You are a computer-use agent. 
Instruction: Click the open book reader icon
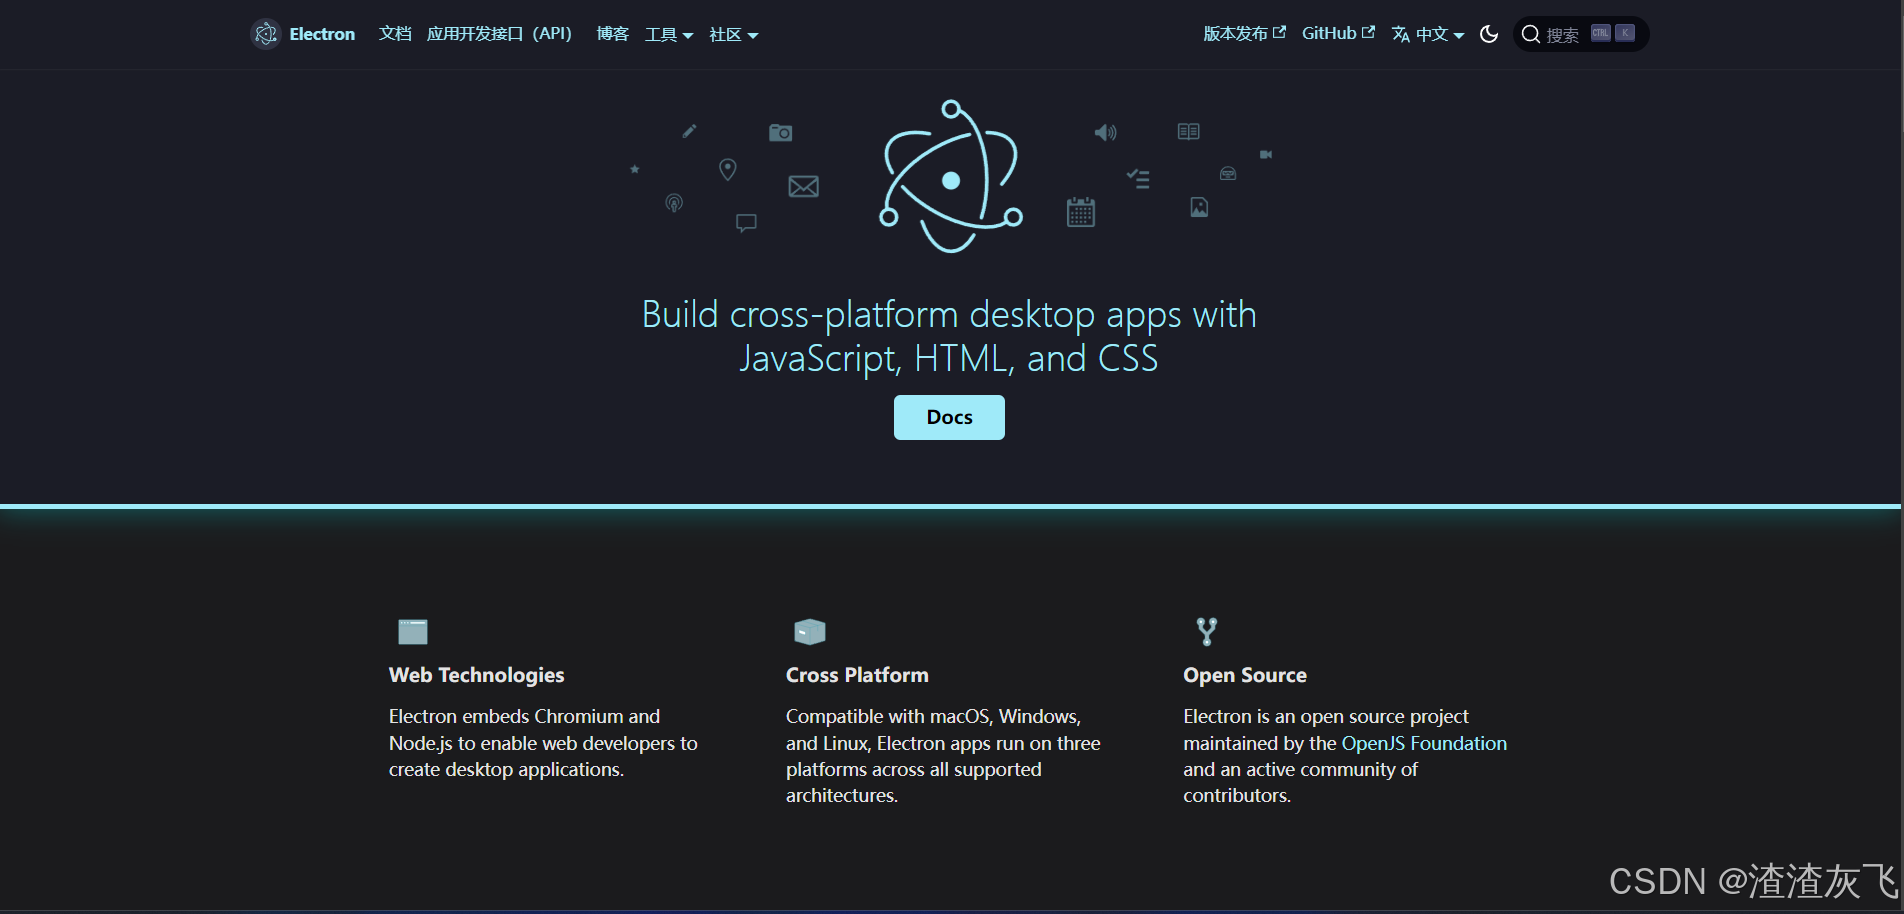[x=1188, y=132]
